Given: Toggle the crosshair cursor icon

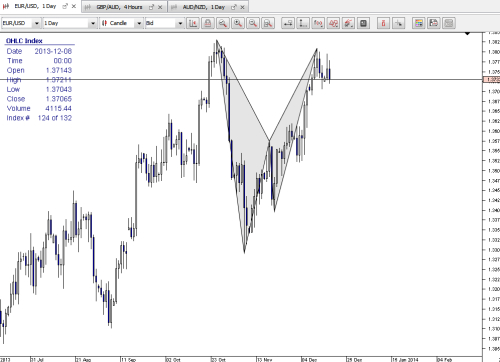Looking at the screenshot, I should (x=399, y=23).
